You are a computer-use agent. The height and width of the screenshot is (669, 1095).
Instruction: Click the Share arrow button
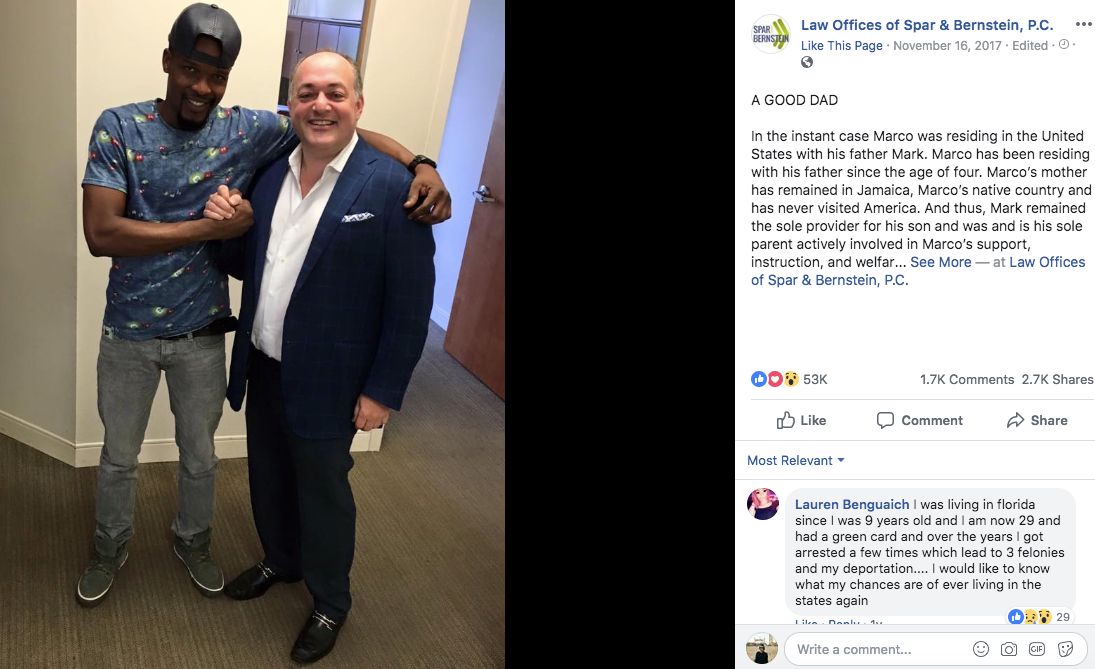point(1037,420)
